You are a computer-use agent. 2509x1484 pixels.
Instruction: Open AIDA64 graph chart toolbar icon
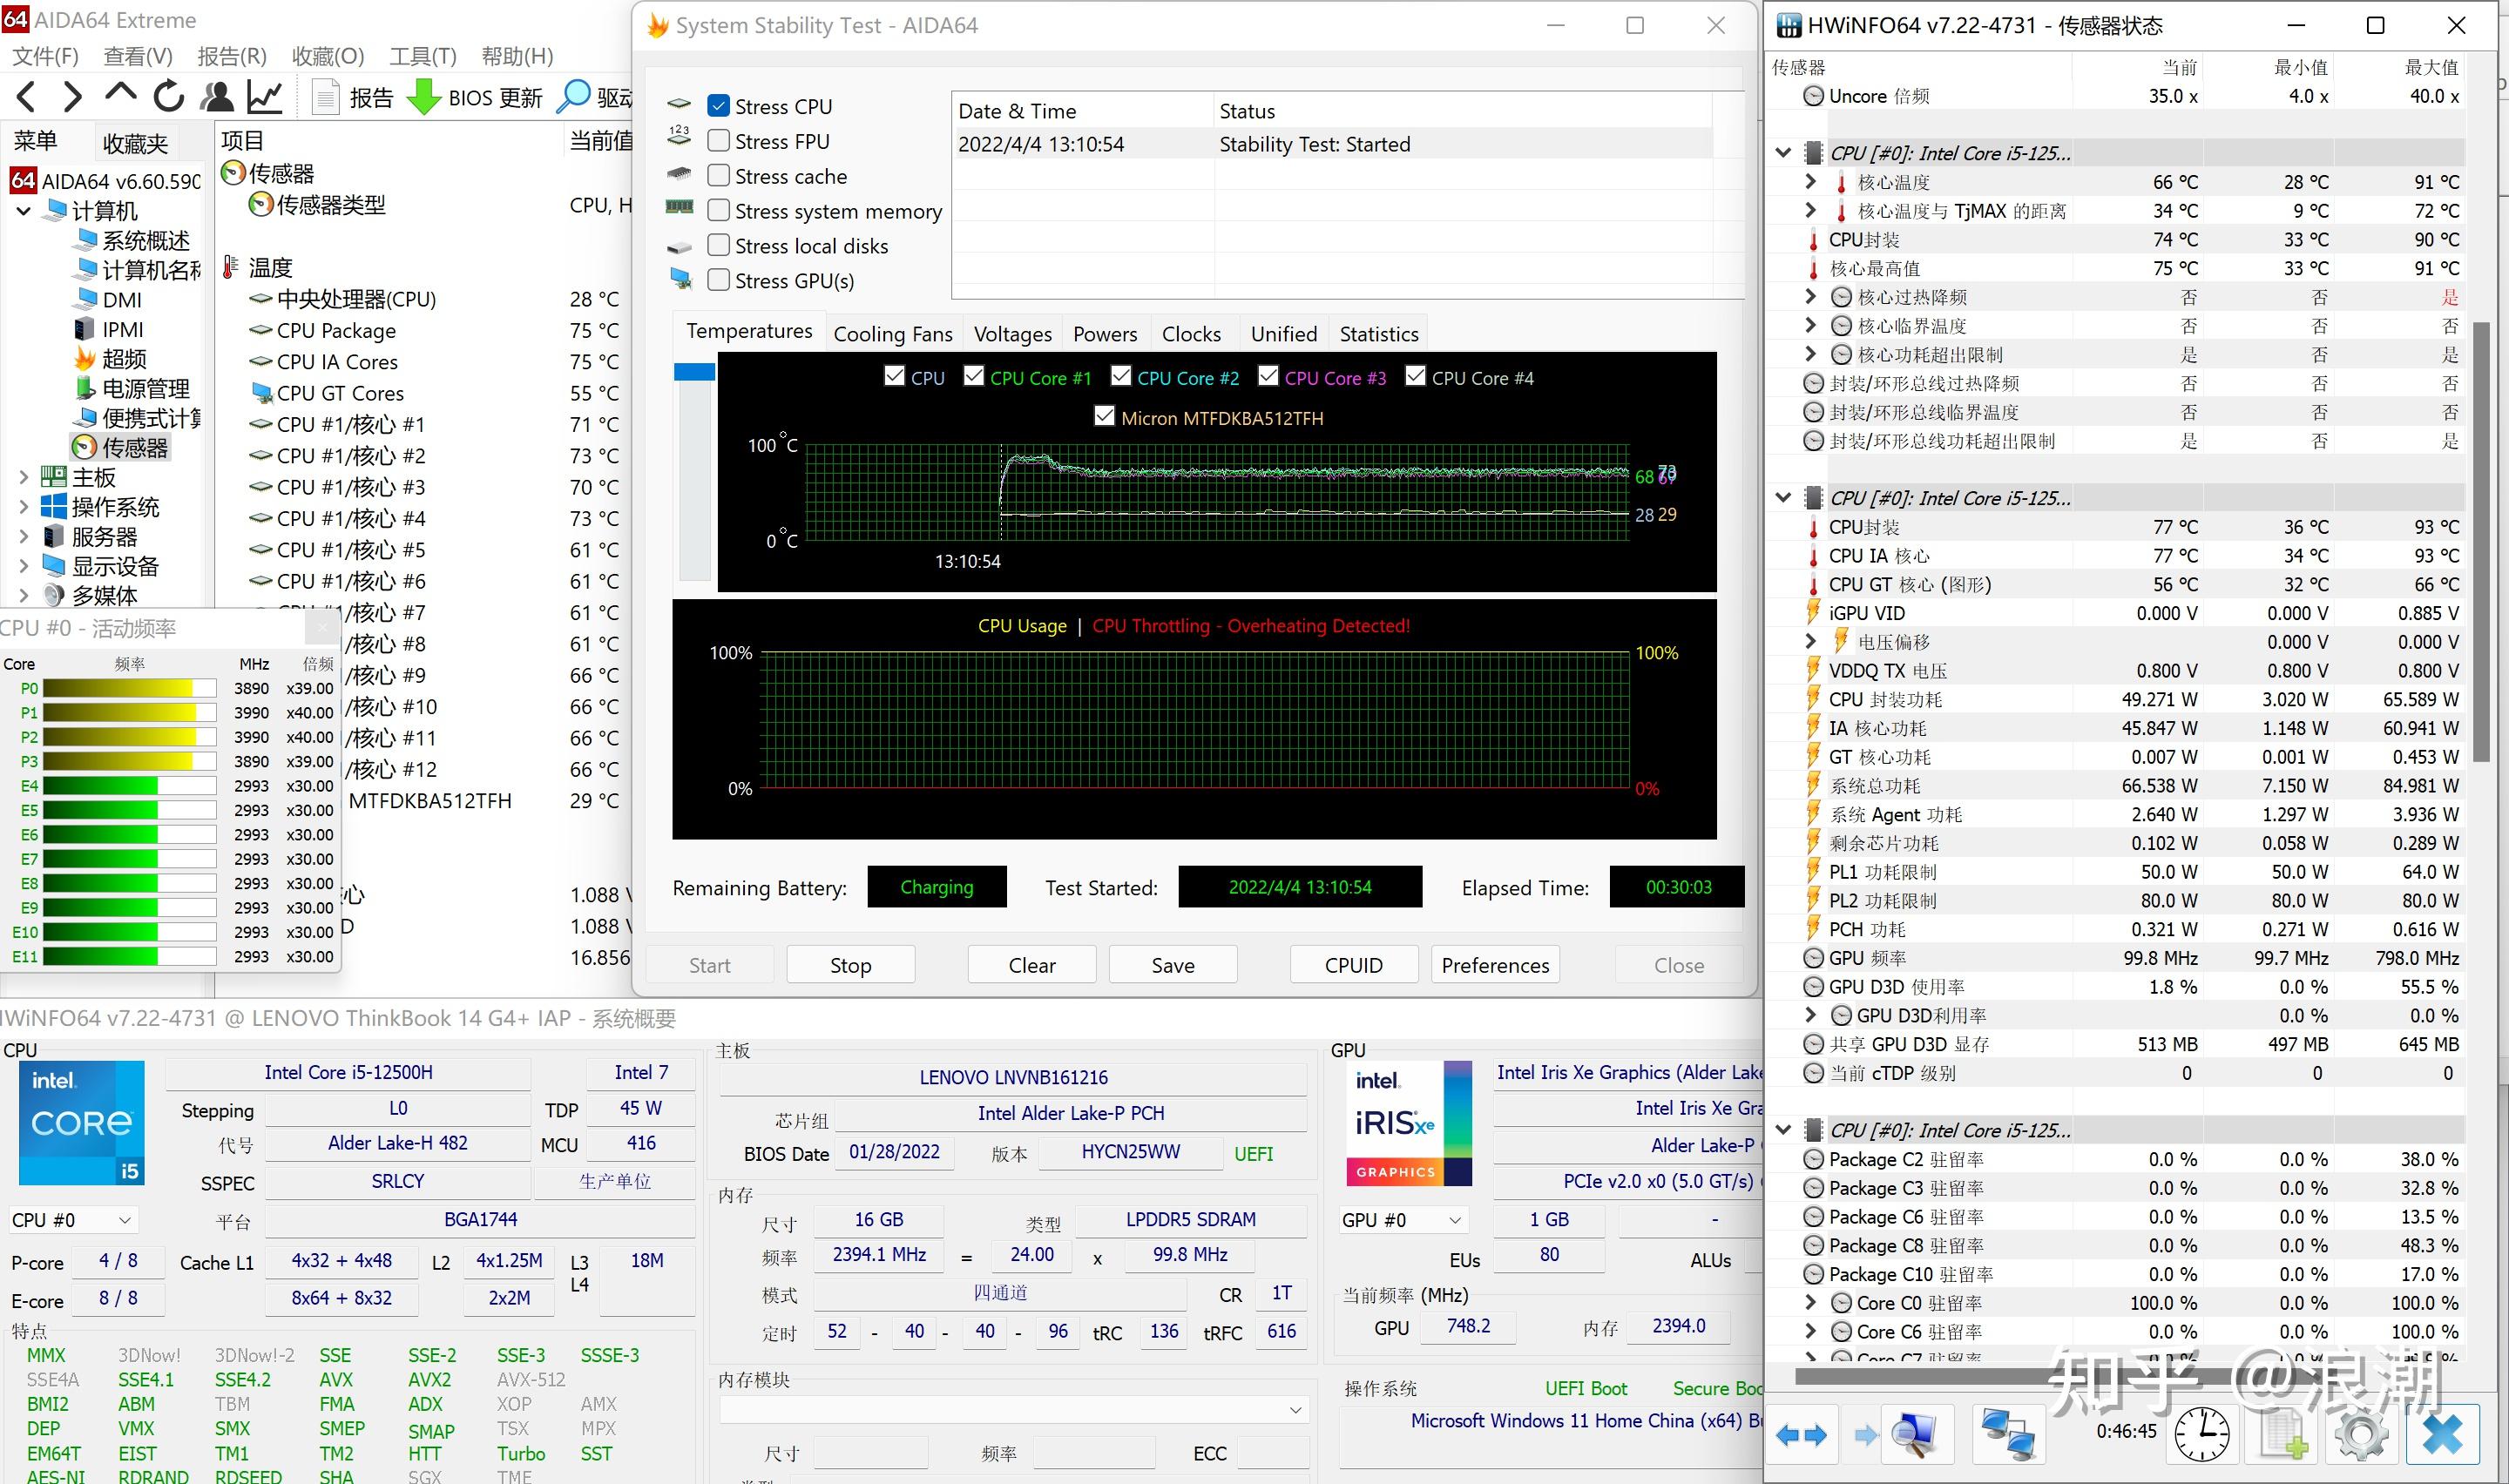pyautogui.click(x=265, y=96)
